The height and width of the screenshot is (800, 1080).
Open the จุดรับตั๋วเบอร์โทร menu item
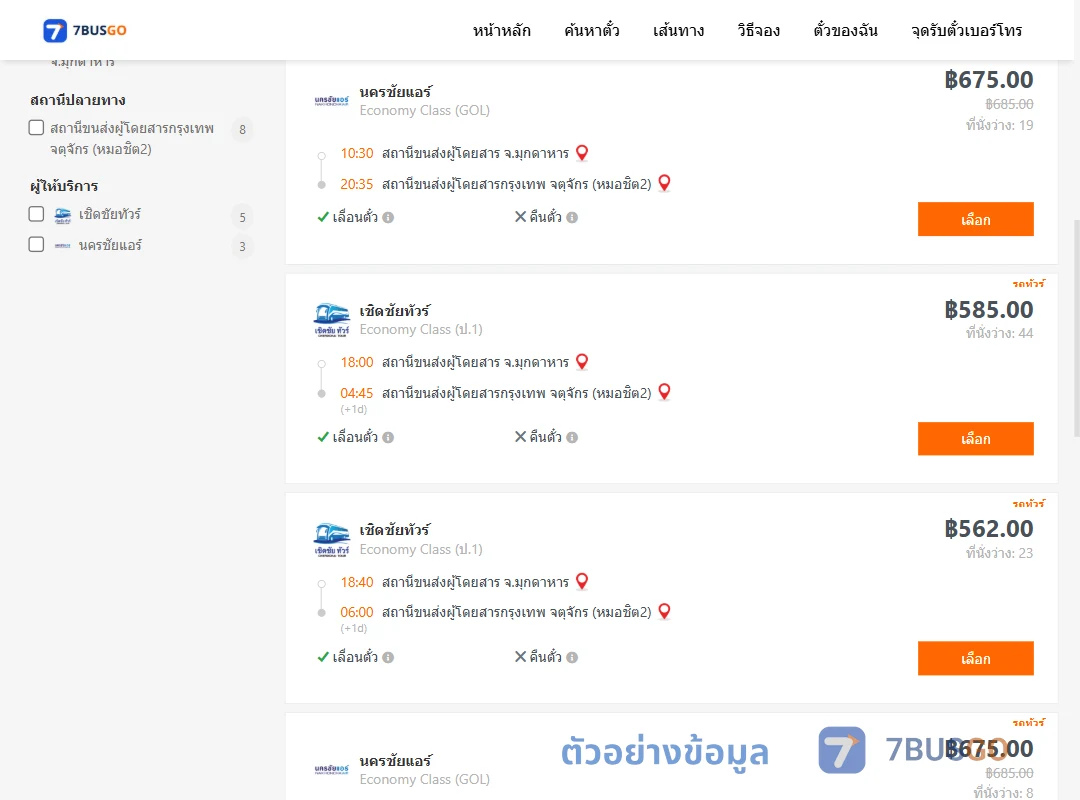point(966,30)
